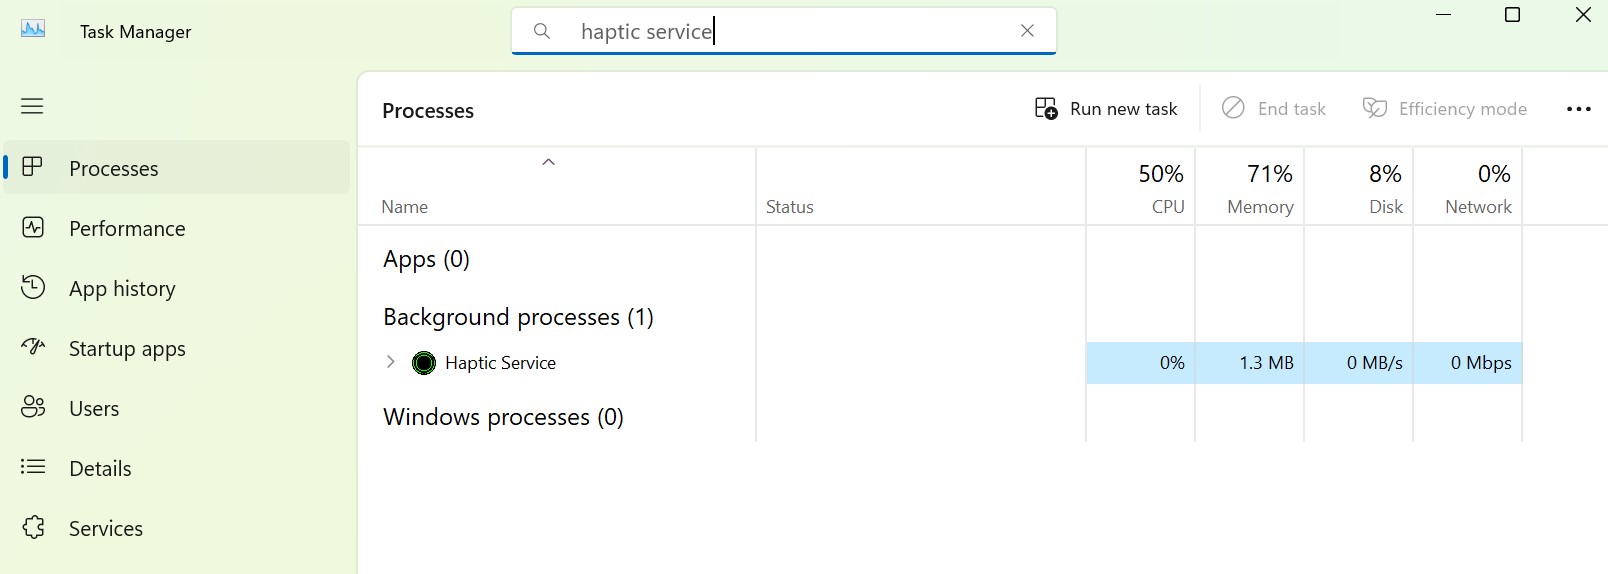Click the Details list icon
The image size is (1608, 574).
pos(33,466)
